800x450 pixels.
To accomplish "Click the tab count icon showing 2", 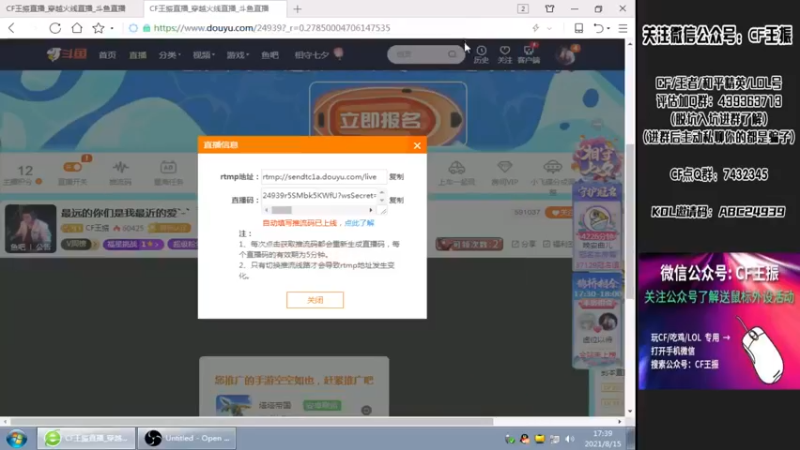I will (523, 9).
